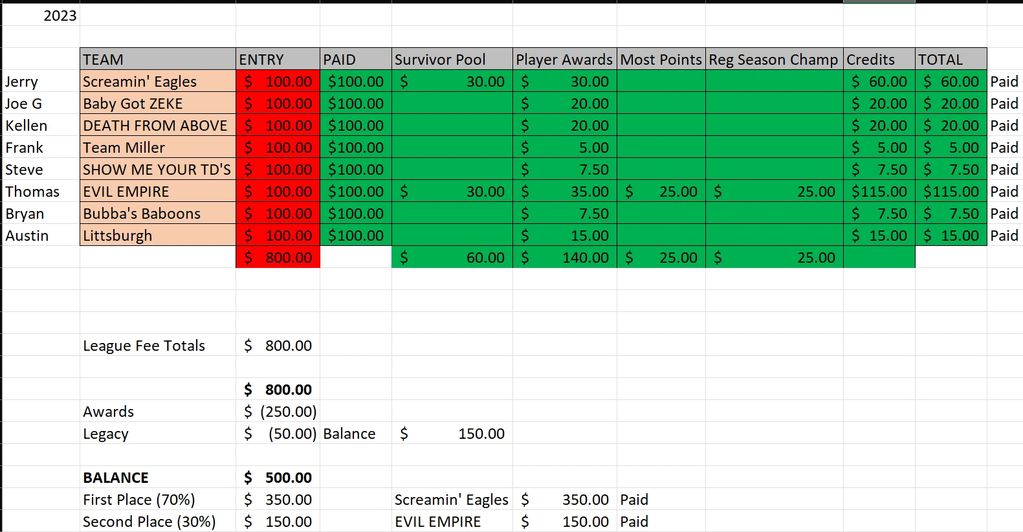Click the Credits header cell
Screen dimensions: 1023x532
pyautogui.click(x=879, y=59)
